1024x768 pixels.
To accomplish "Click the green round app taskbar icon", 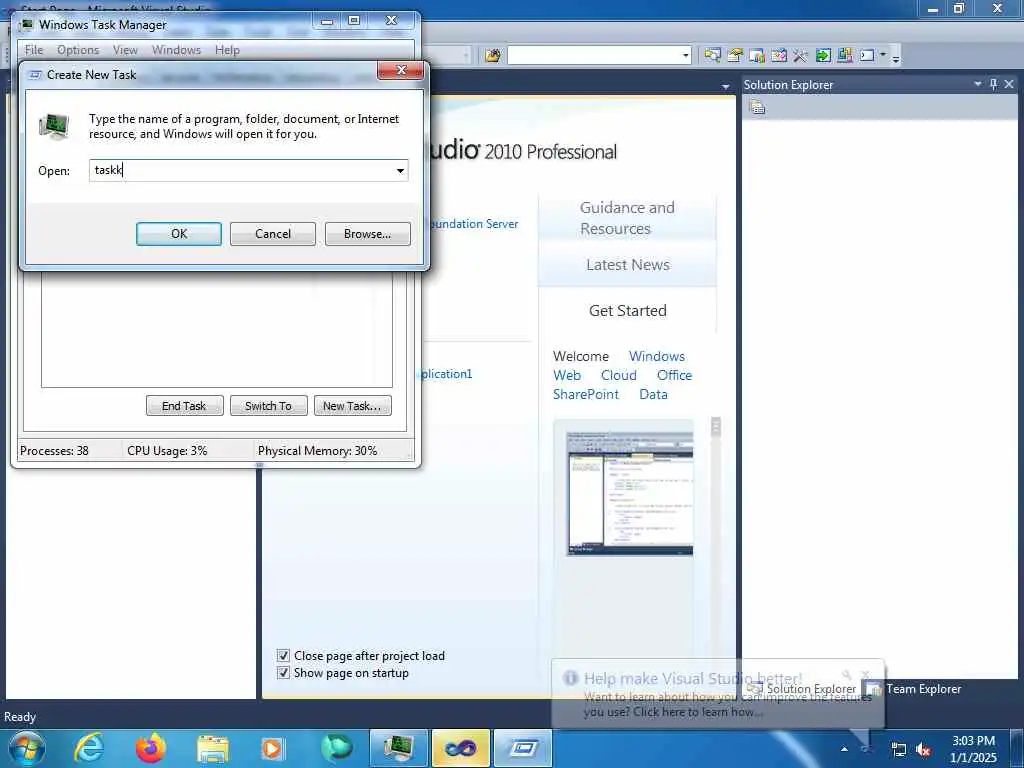I will tap(337, 748).
